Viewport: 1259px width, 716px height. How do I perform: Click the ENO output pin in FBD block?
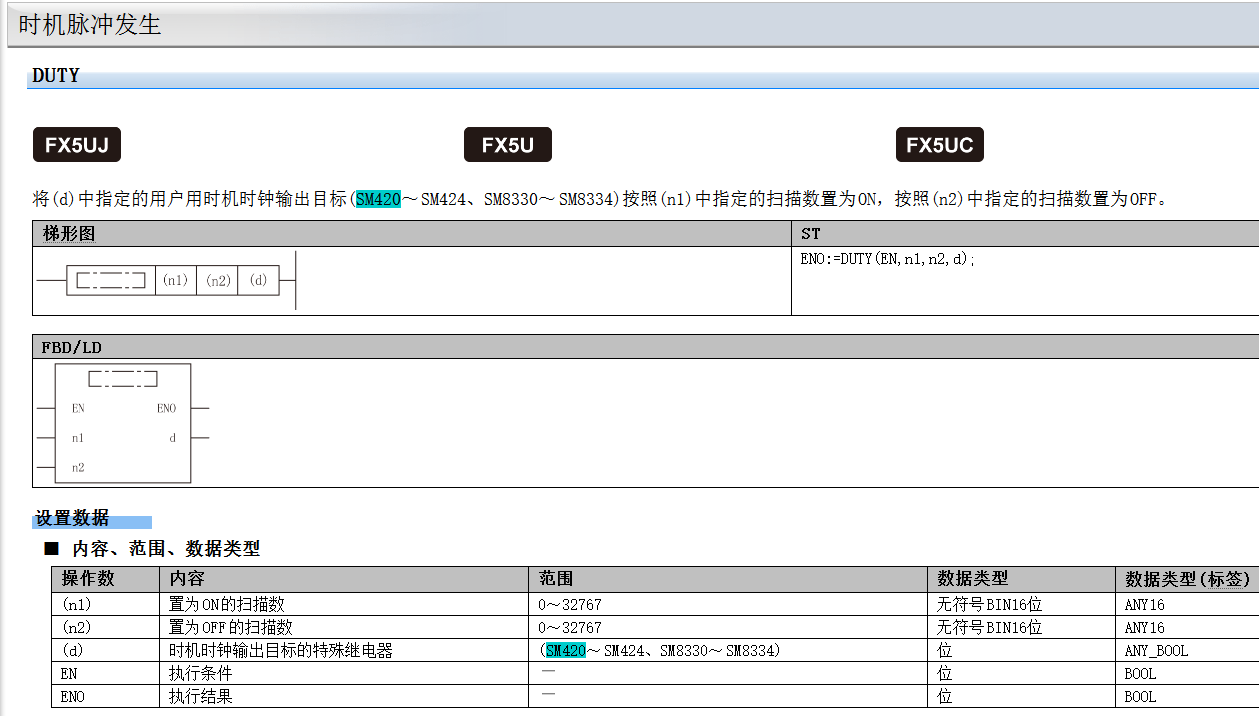[x=166, y=408]
